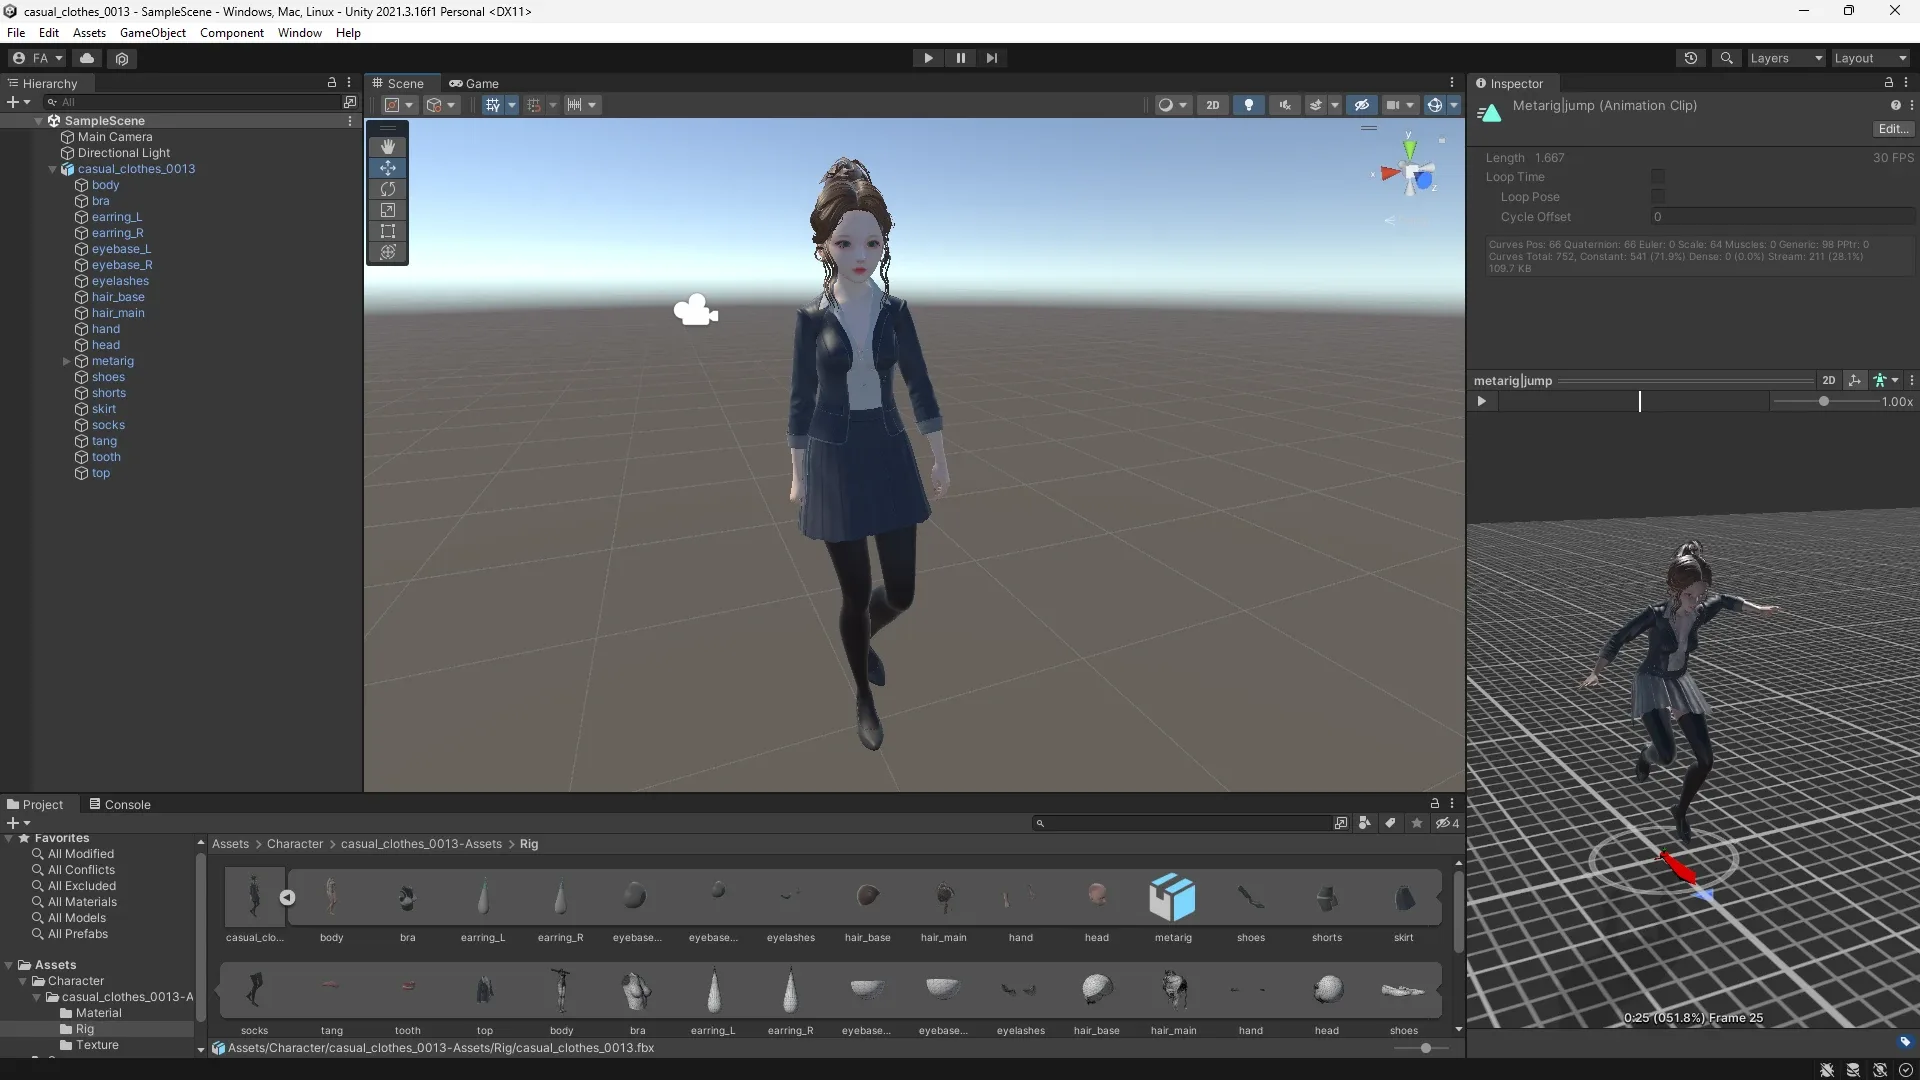The height and width of the screenshot is (1080, 1920).
Task: Select the Rect Transform tool
Action: [x=387, y=231]
